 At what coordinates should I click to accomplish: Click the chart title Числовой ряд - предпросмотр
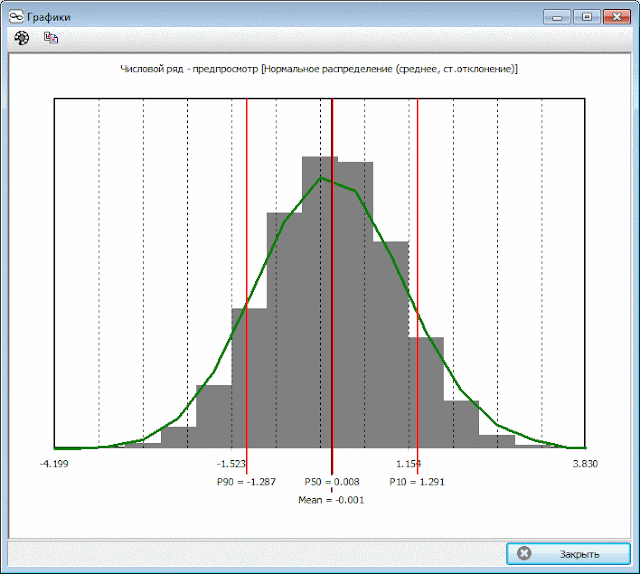[x=189, y=69]
